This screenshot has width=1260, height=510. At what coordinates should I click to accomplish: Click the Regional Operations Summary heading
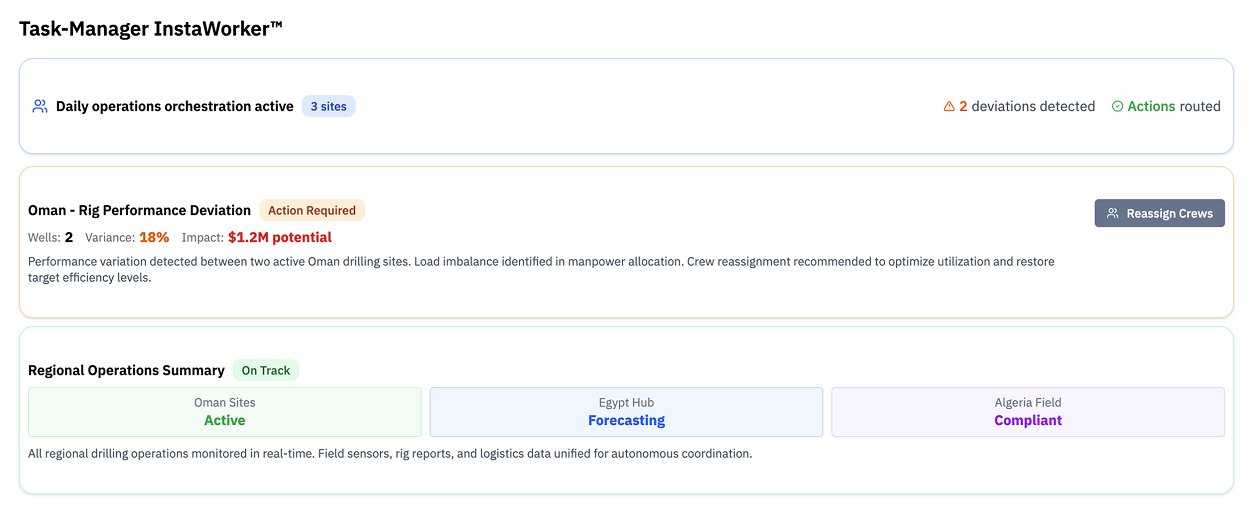pyautogui.click(x=126, y=370)
